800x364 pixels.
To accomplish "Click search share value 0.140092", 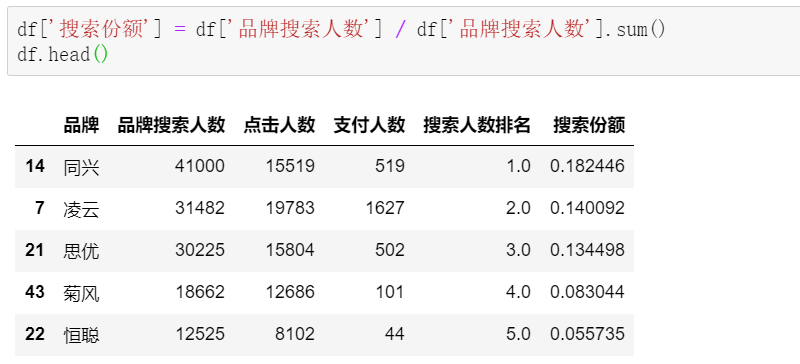I will click(587, 208).
